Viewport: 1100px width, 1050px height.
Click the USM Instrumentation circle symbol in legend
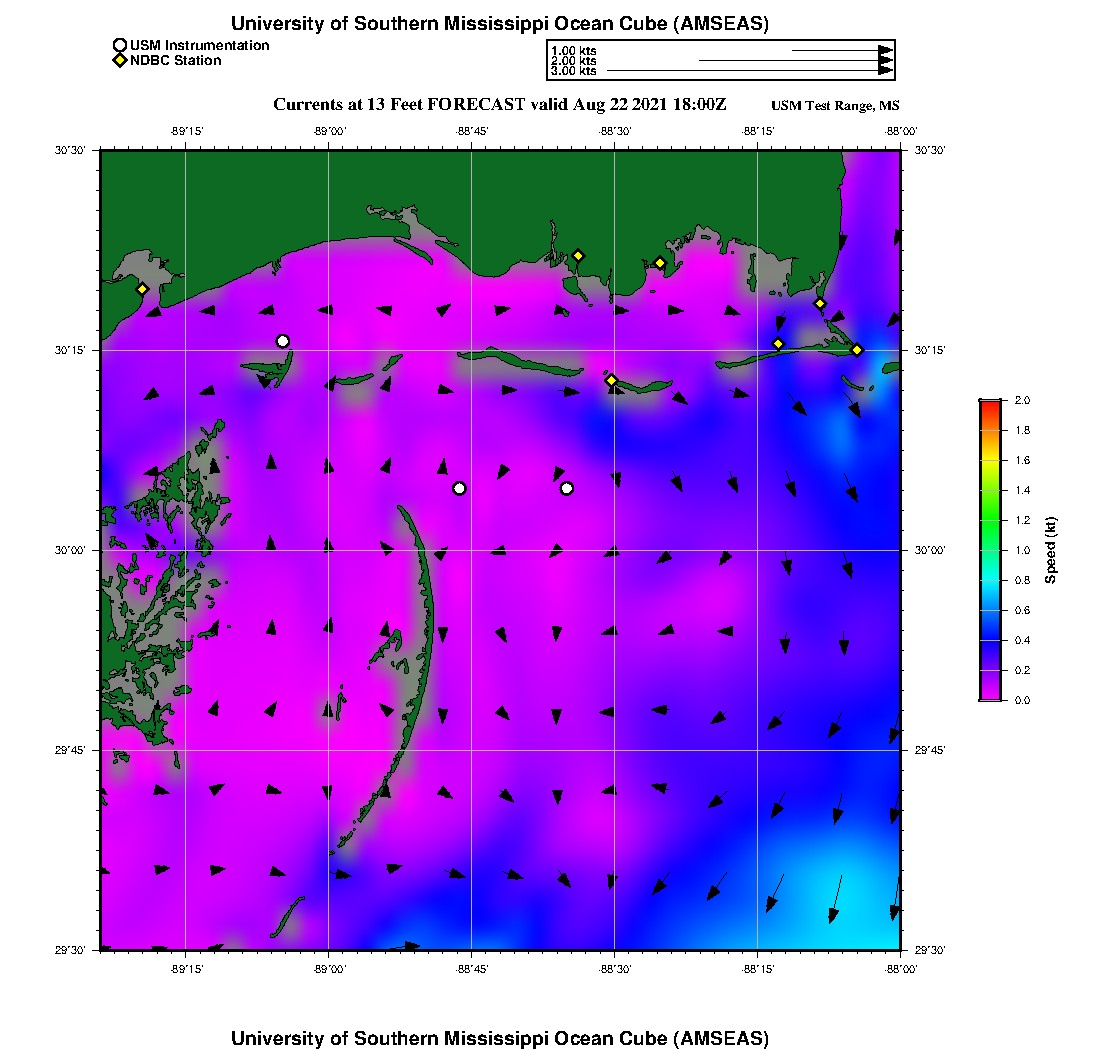120,46
